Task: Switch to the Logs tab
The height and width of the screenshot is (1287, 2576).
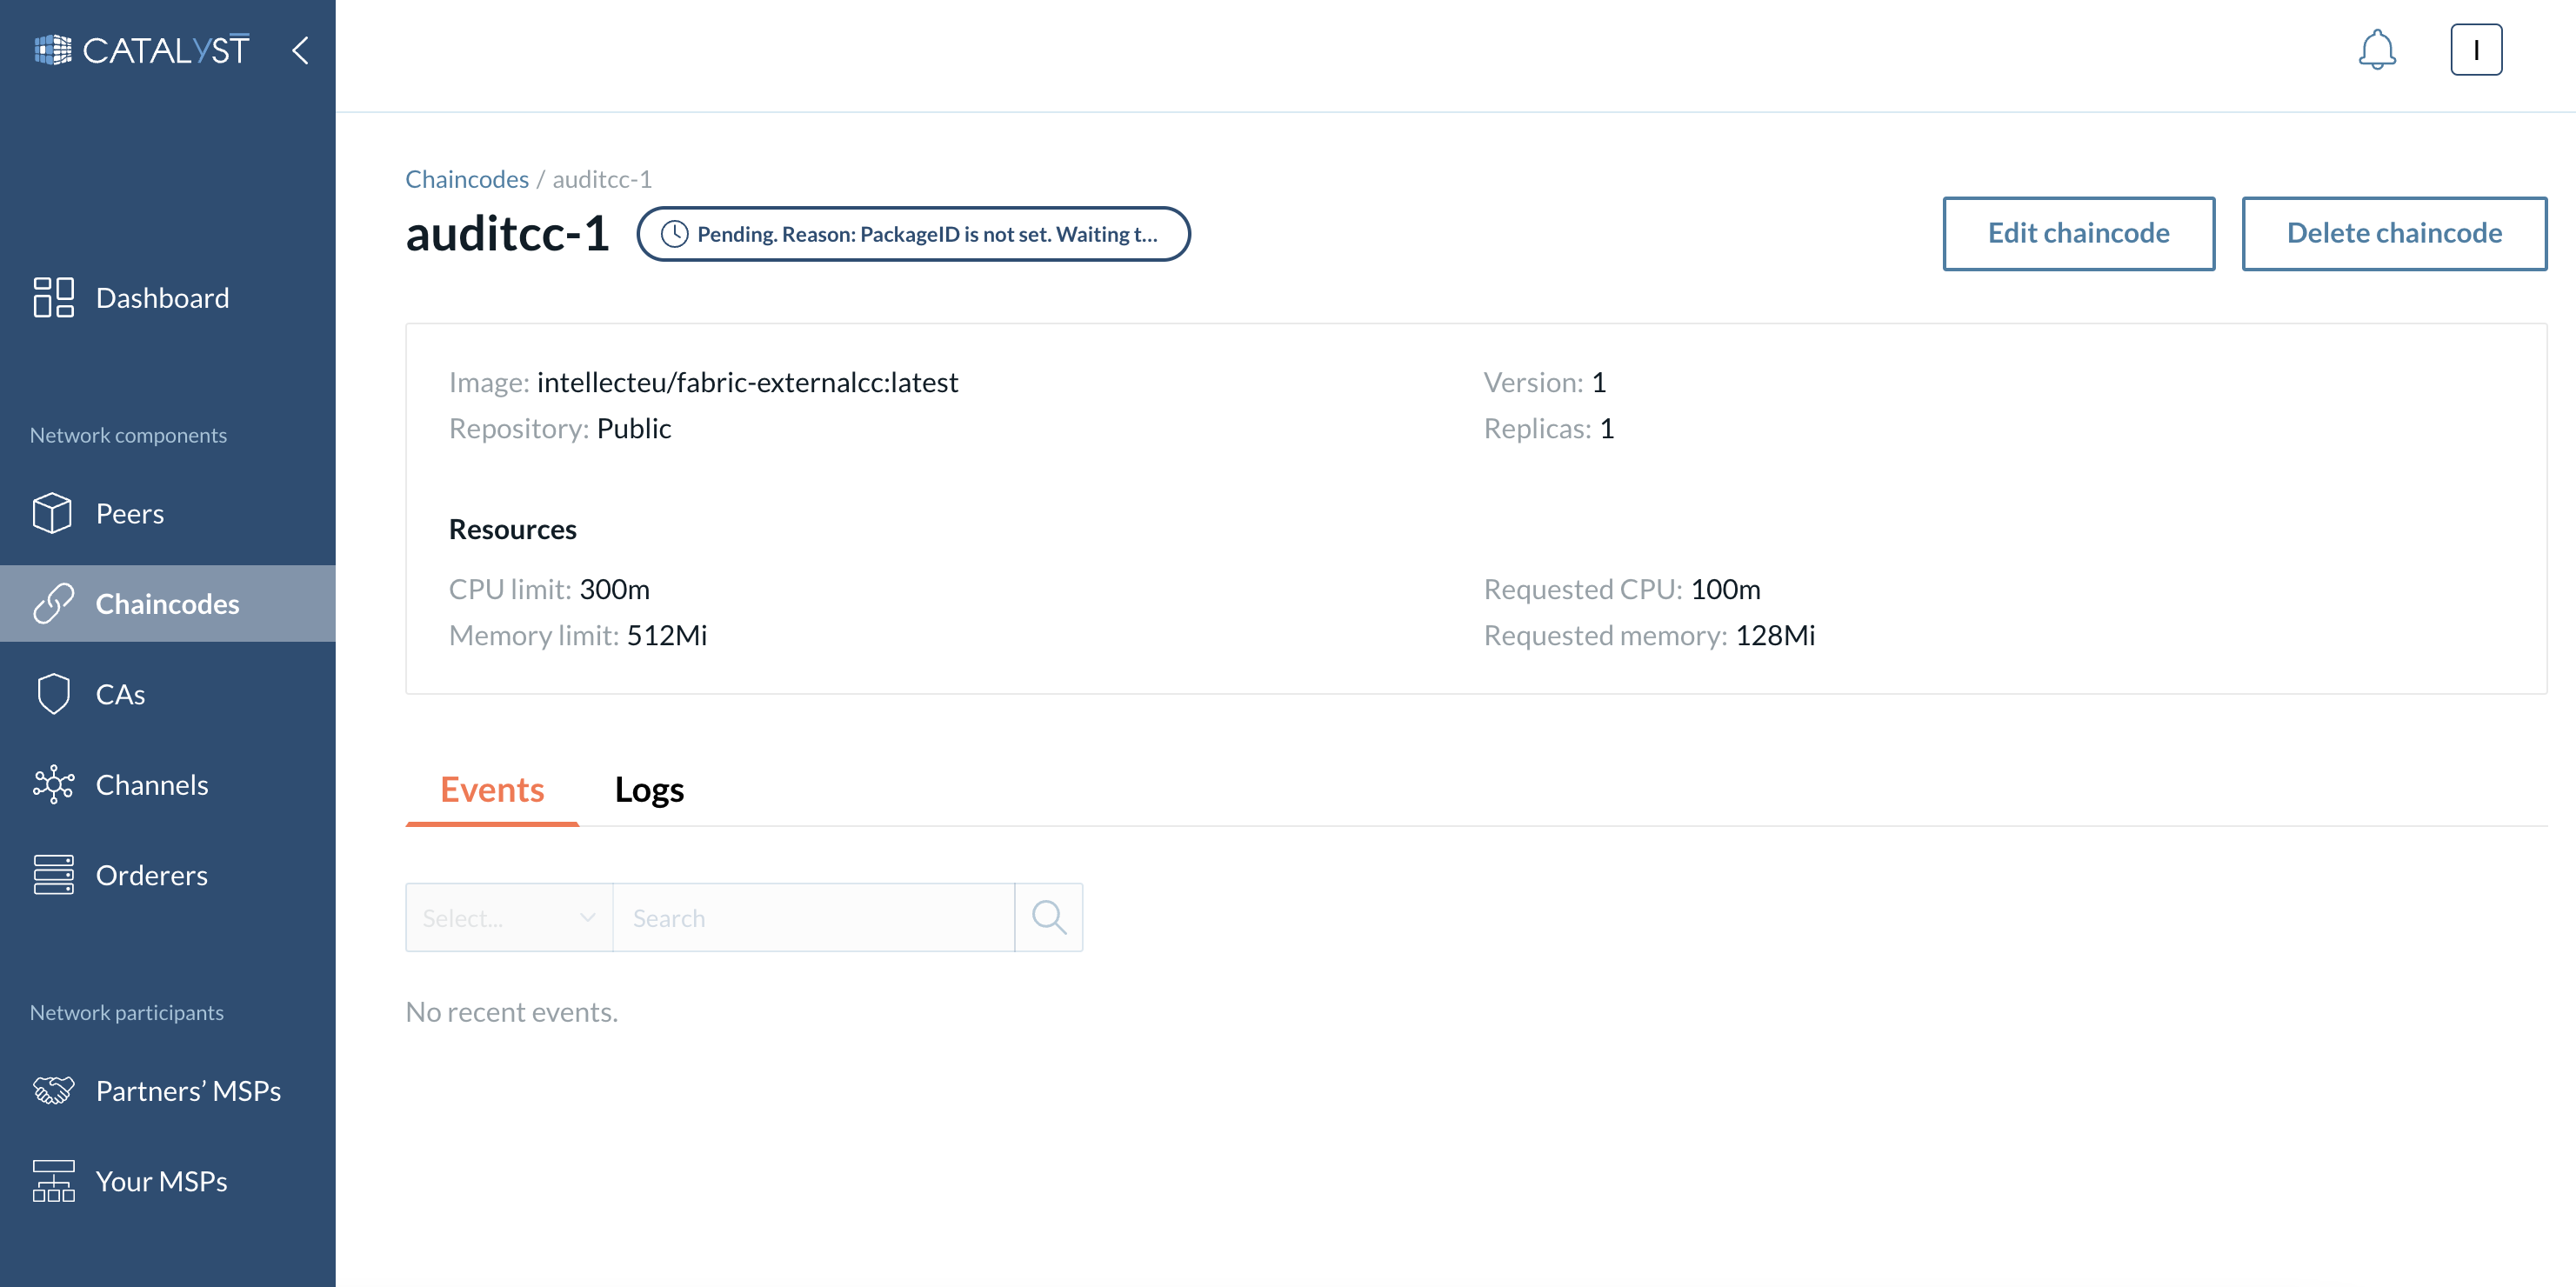Action: [x=649, y=789]
